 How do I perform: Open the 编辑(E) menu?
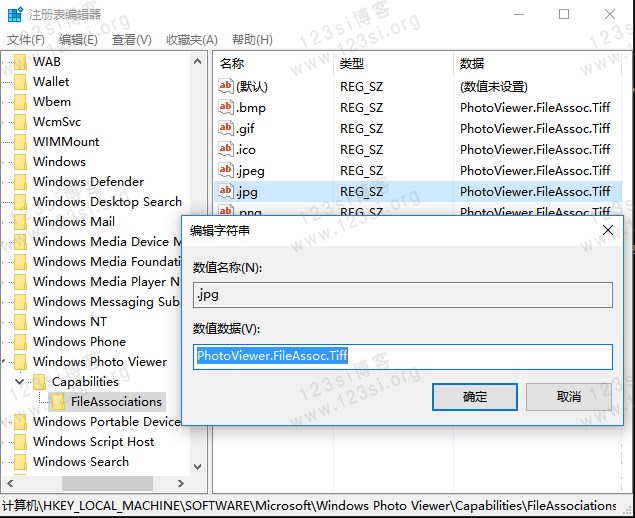click(78, 40)
